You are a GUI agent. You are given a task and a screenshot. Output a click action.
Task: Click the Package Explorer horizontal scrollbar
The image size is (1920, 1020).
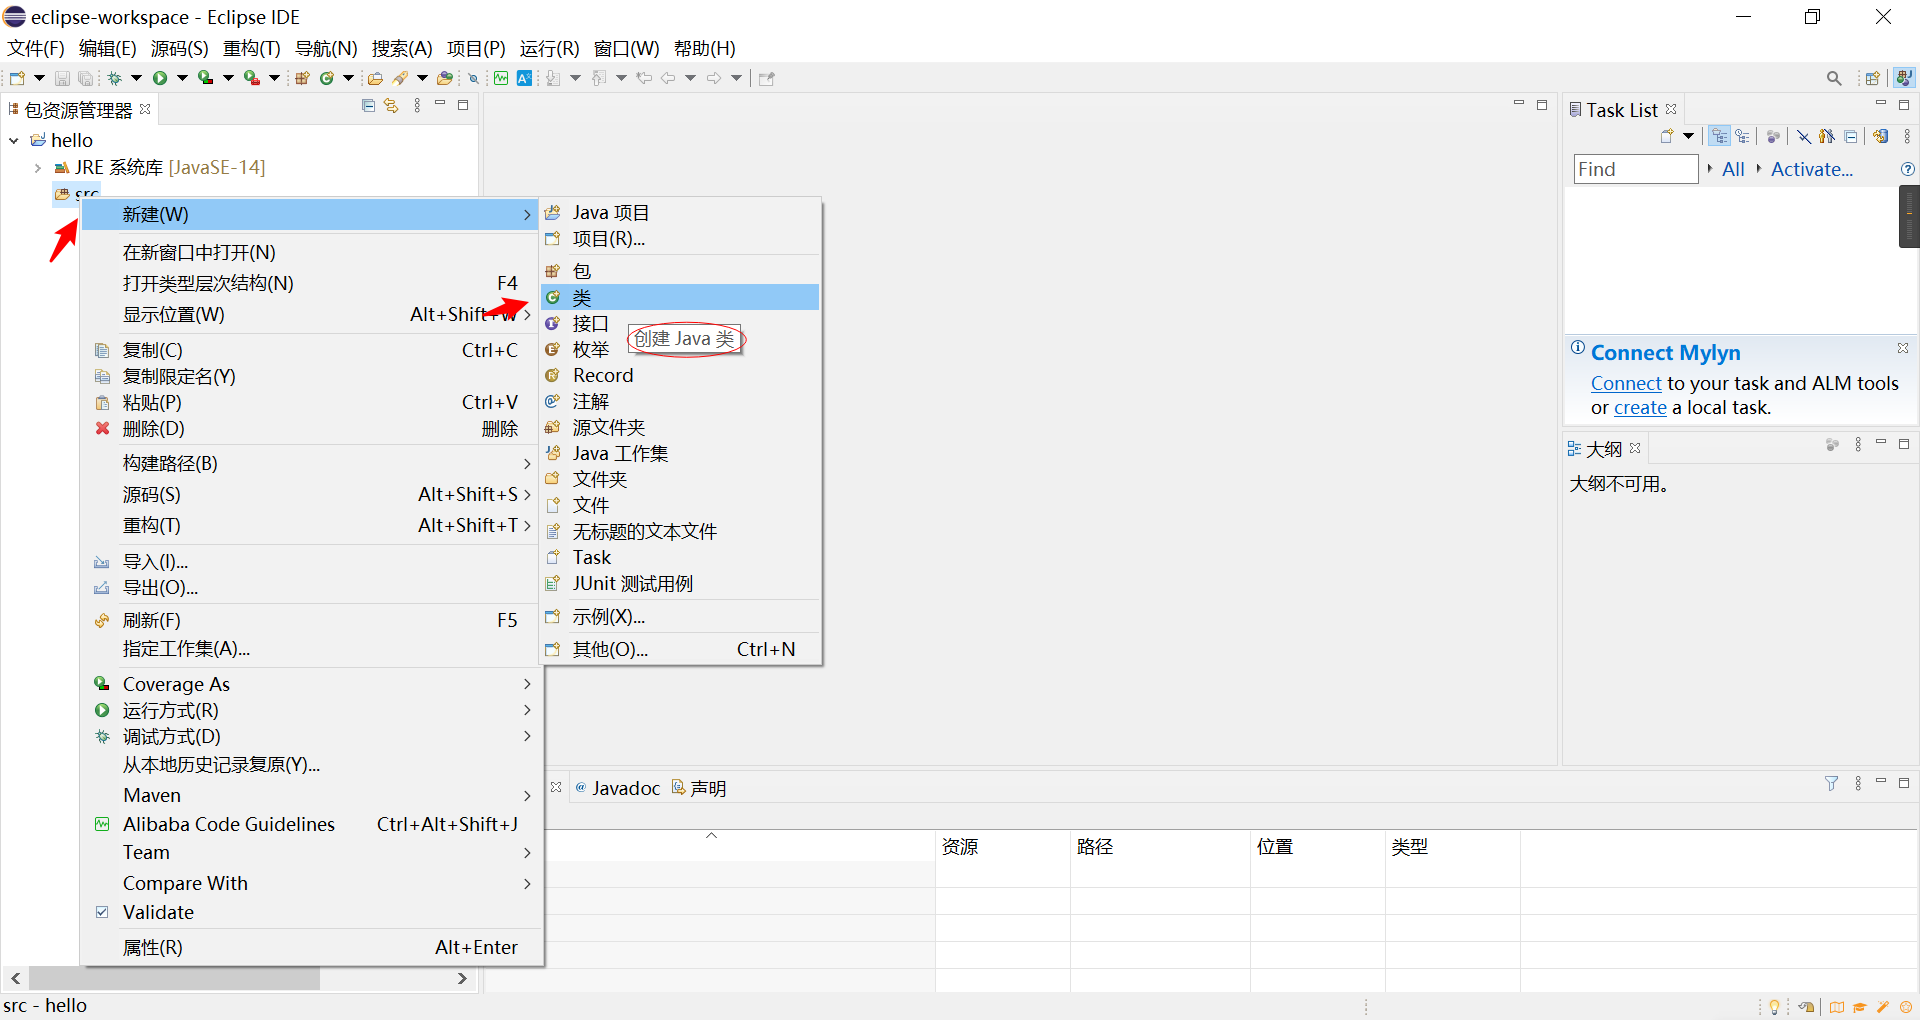174,978
